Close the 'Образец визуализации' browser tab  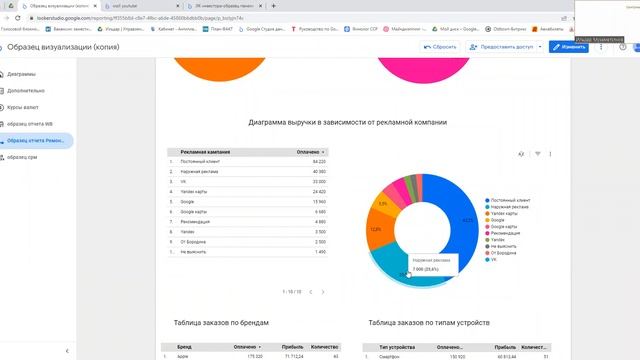95,6
